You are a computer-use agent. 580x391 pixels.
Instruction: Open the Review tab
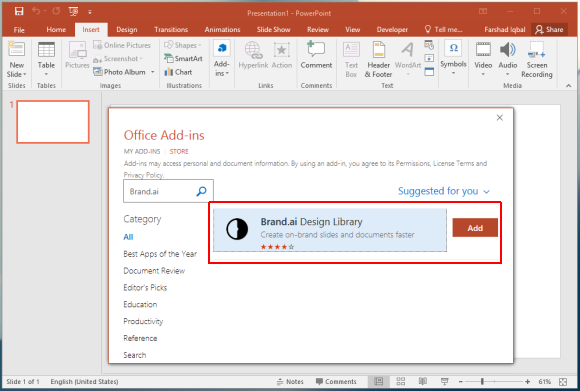tap(318, 30)
